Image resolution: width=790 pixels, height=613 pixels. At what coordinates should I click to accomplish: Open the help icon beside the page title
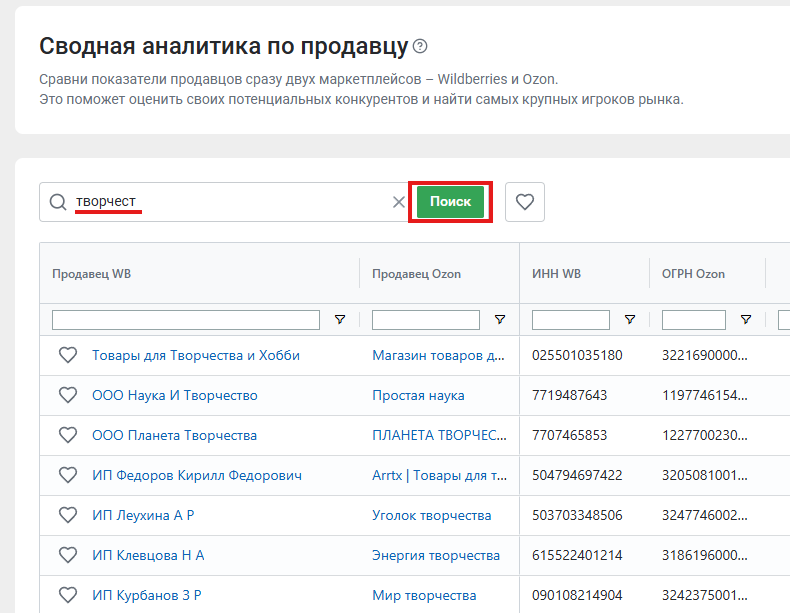pyautogui.click(x=420, y=46)
